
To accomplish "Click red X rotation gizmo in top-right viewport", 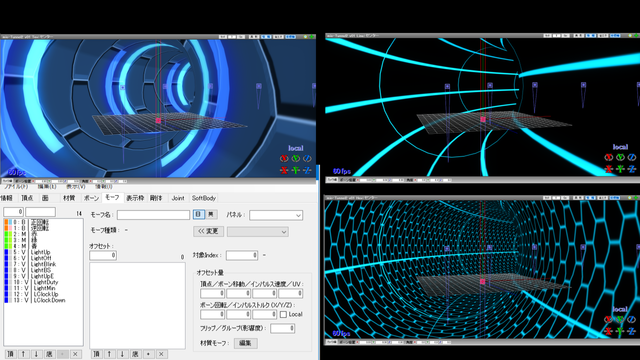I will (609, 157).
